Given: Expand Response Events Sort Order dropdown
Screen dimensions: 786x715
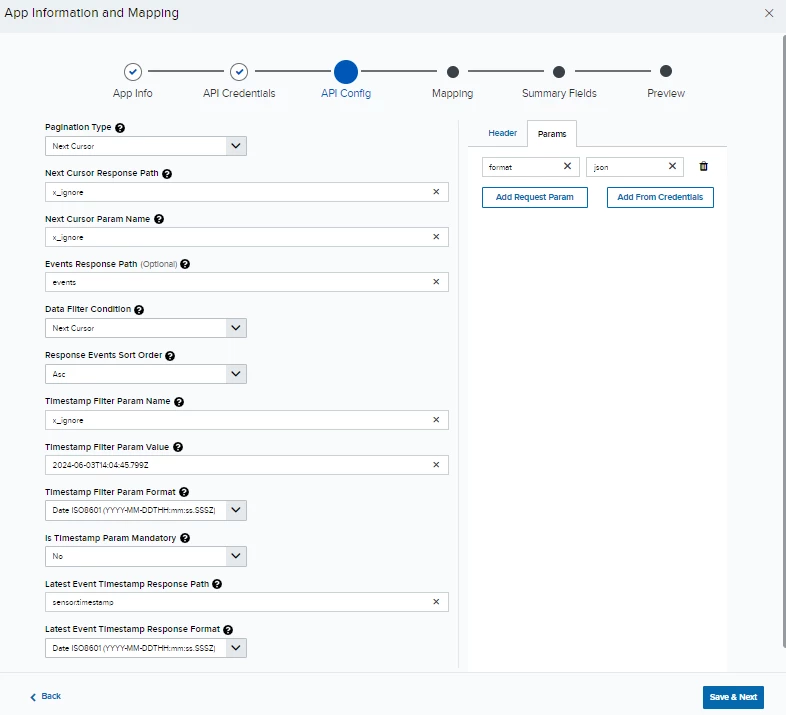Looking at the screenshot, I should click(146, 374).
